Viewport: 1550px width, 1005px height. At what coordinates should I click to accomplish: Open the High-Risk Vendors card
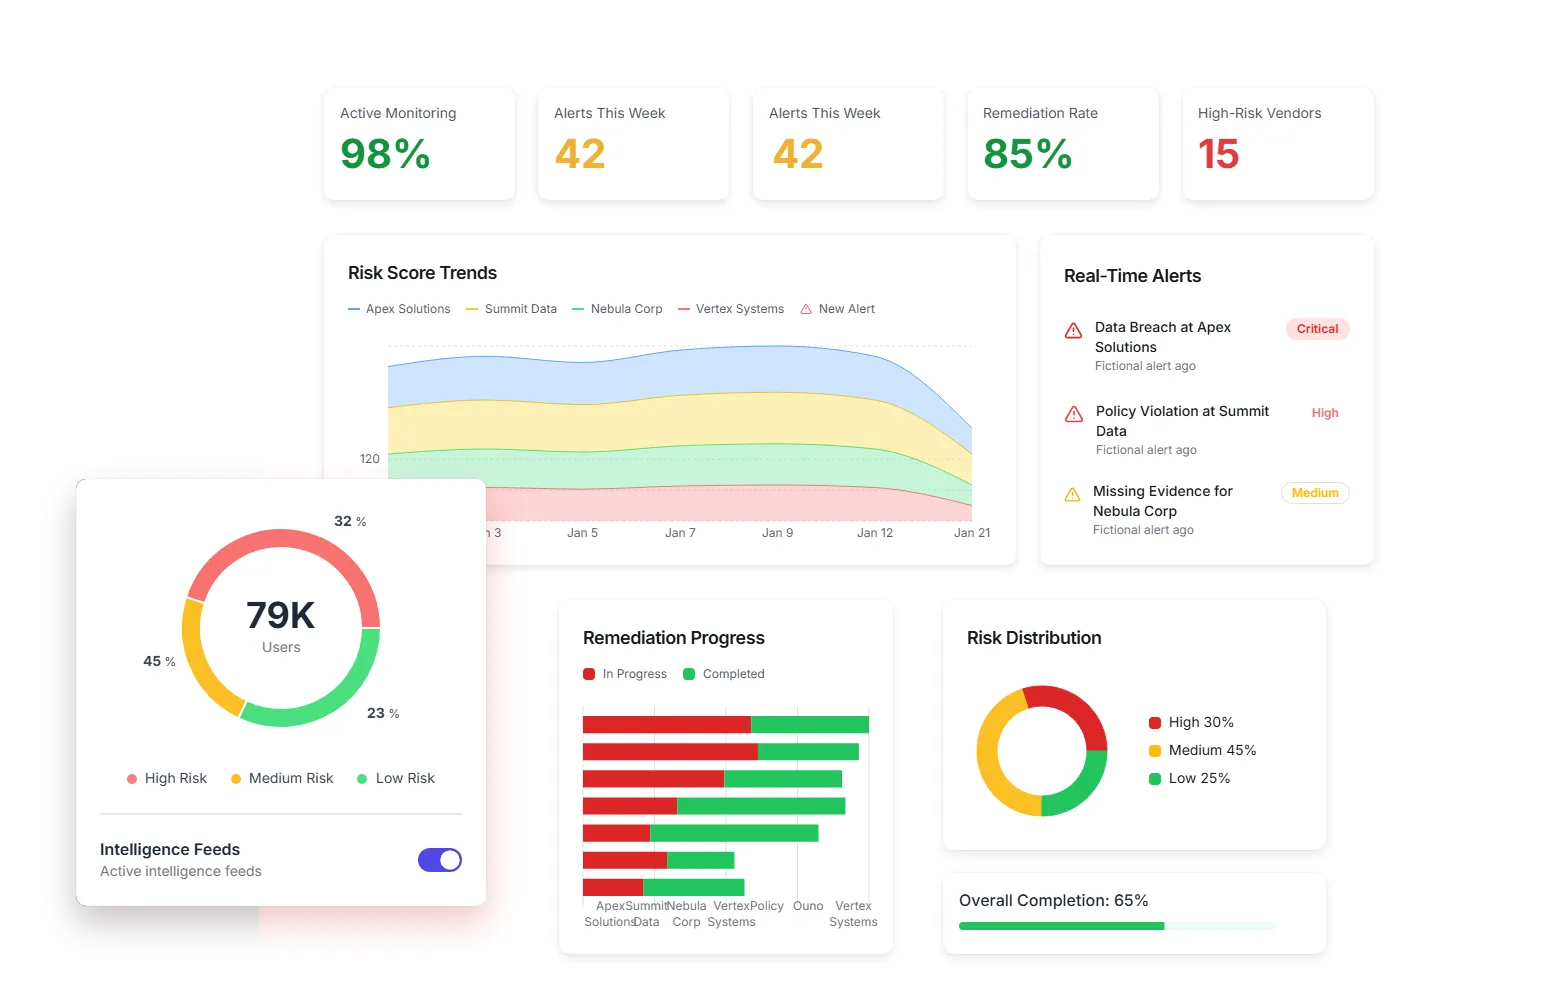[x=1278, y=144]
